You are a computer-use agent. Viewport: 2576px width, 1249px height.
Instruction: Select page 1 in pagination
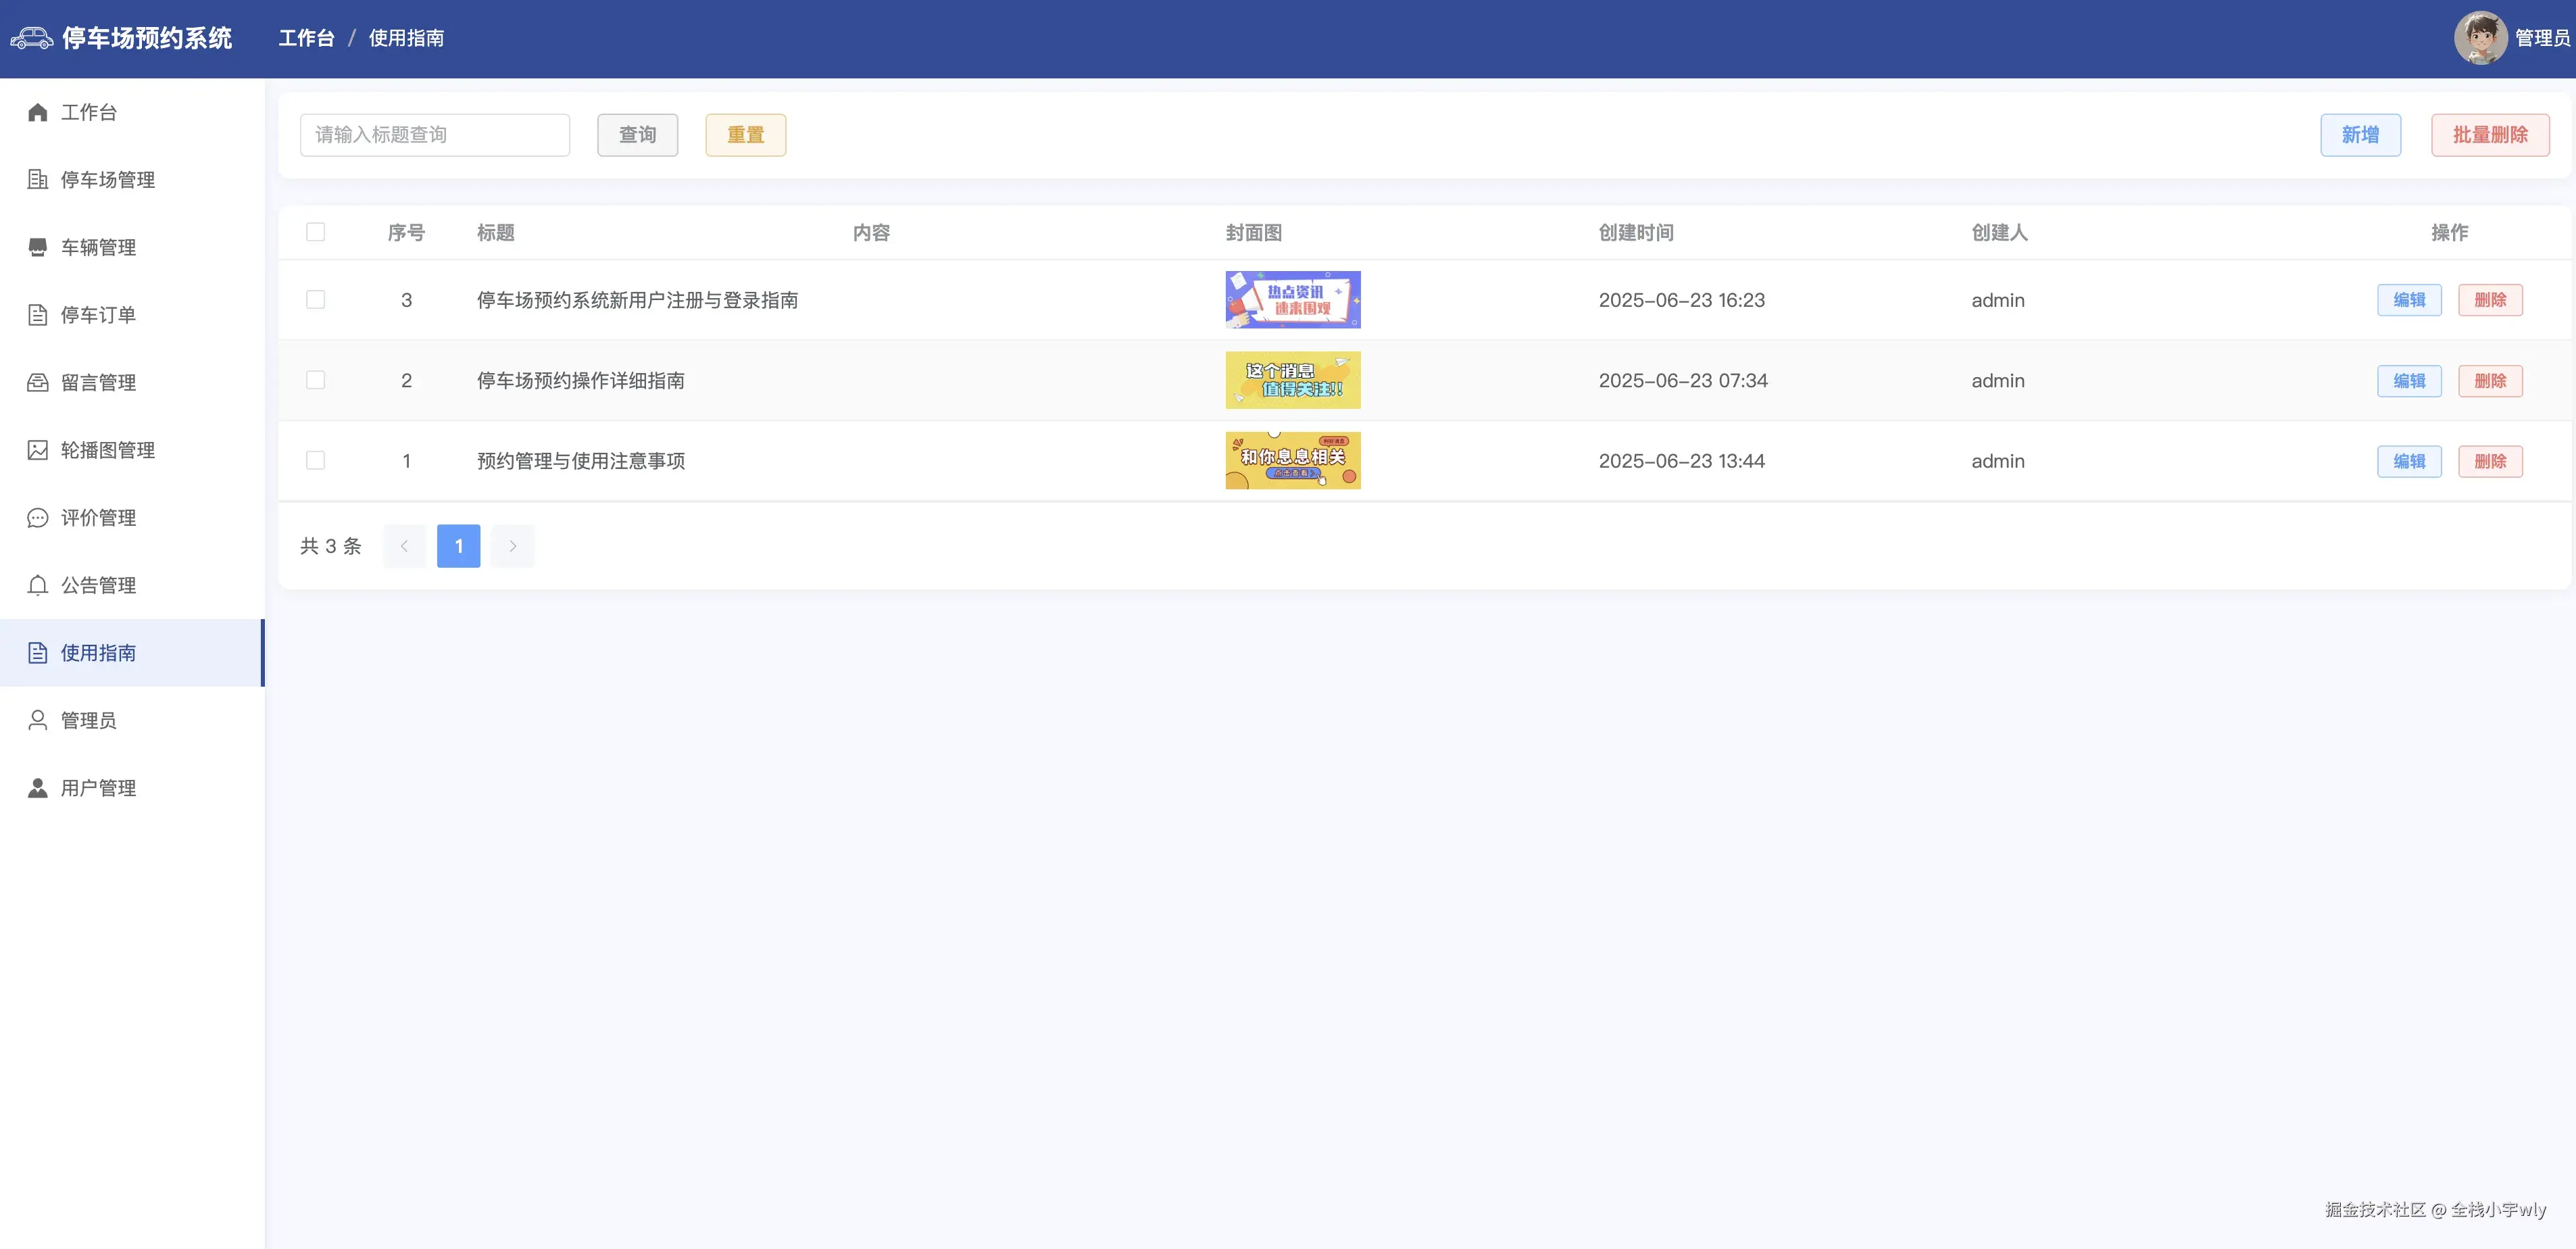458,546
